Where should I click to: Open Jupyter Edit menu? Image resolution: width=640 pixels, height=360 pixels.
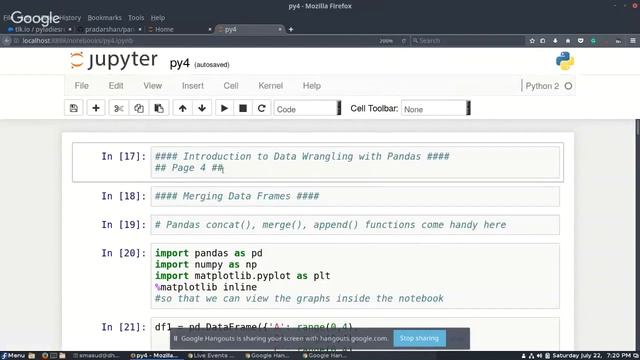[116, 86]
